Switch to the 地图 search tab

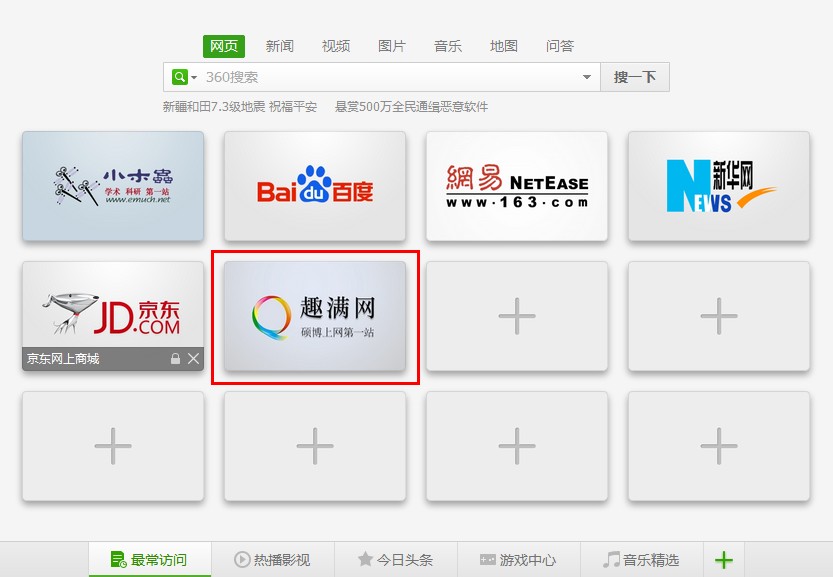(x=504, y=46)
